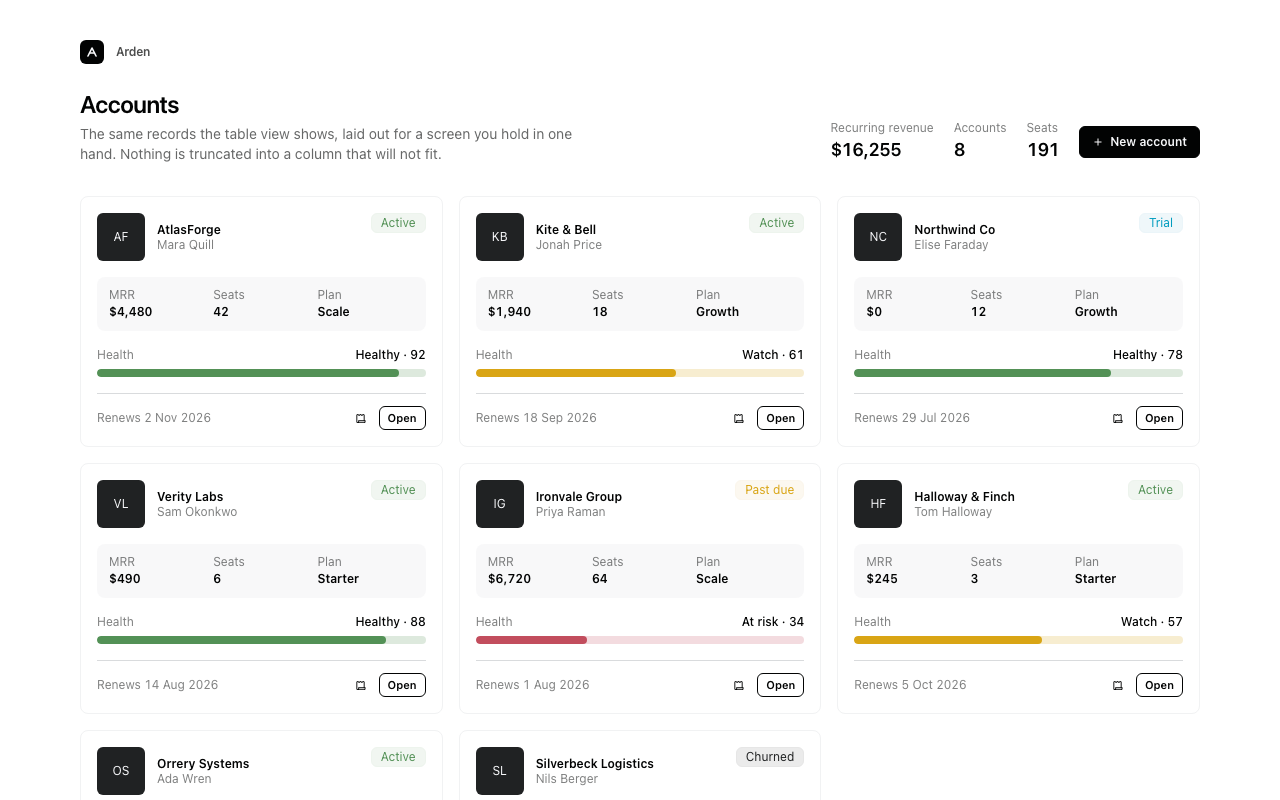Click the IG avatar for Ironvale Group

[500, 504]
